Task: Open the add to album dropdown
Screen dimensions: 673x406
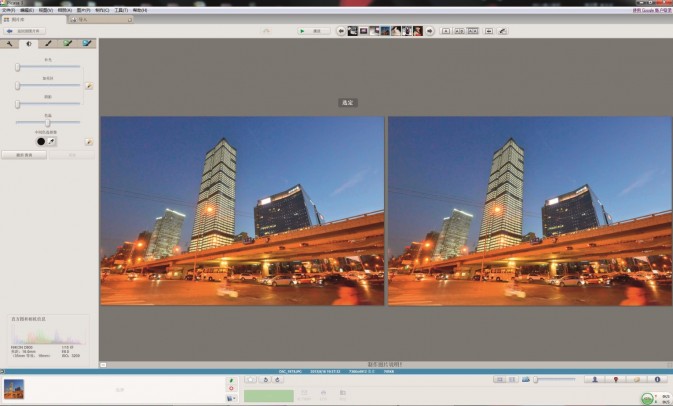Action: click(x=231, y=398)
